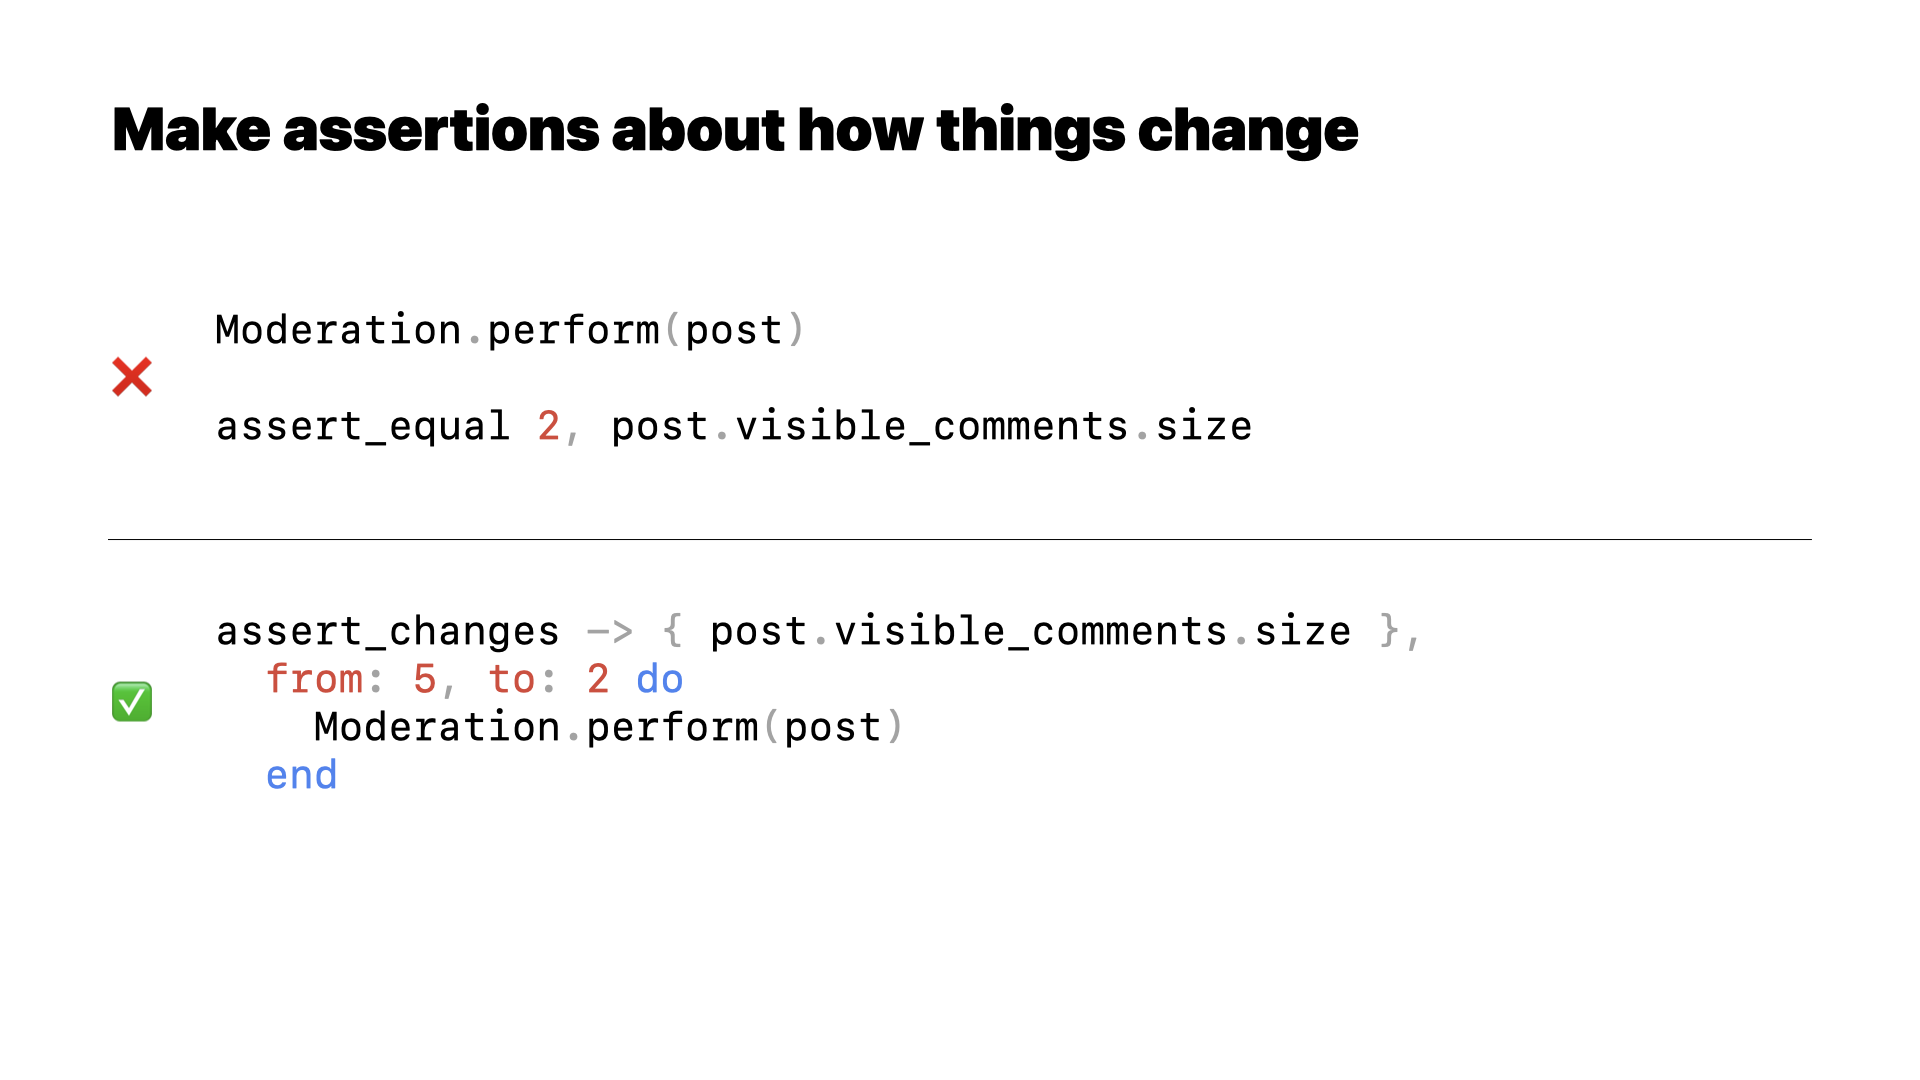Click the horizontal divider line
The width and height of the screenshot is (1920, 1080).
point(960,540)
